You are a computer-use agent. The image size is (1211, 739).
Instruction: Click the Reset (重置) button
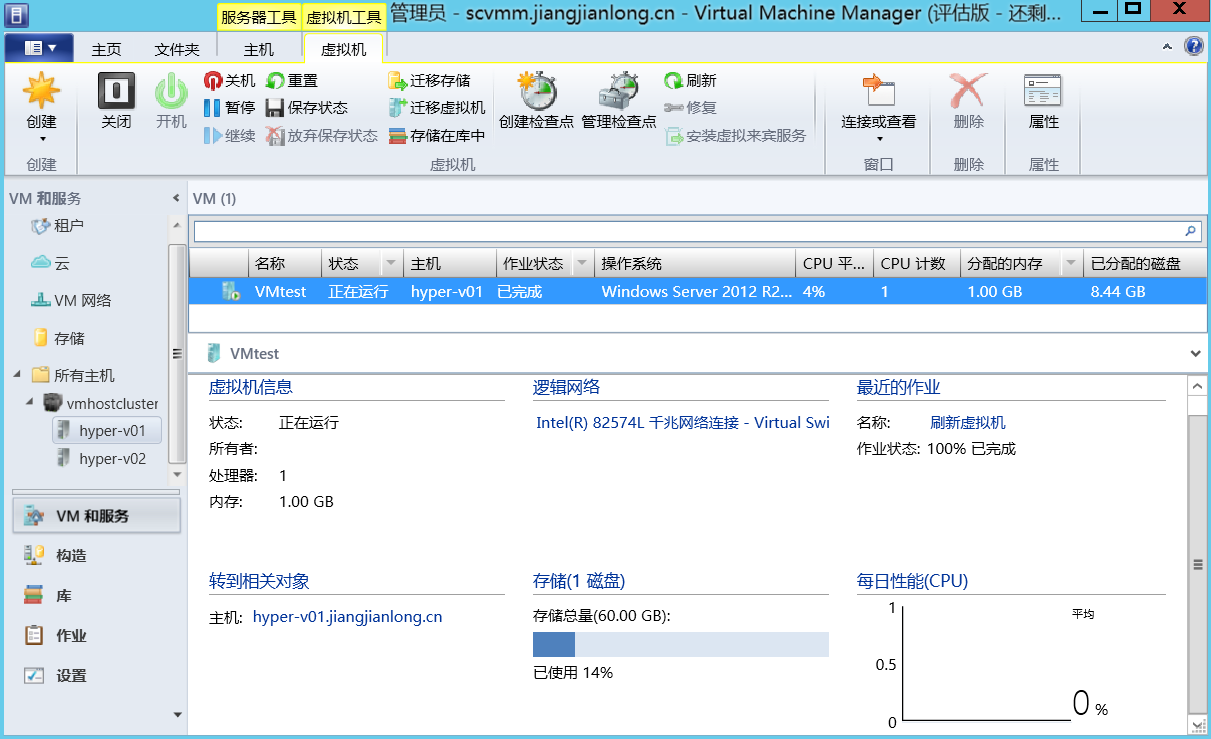point(292,81)
